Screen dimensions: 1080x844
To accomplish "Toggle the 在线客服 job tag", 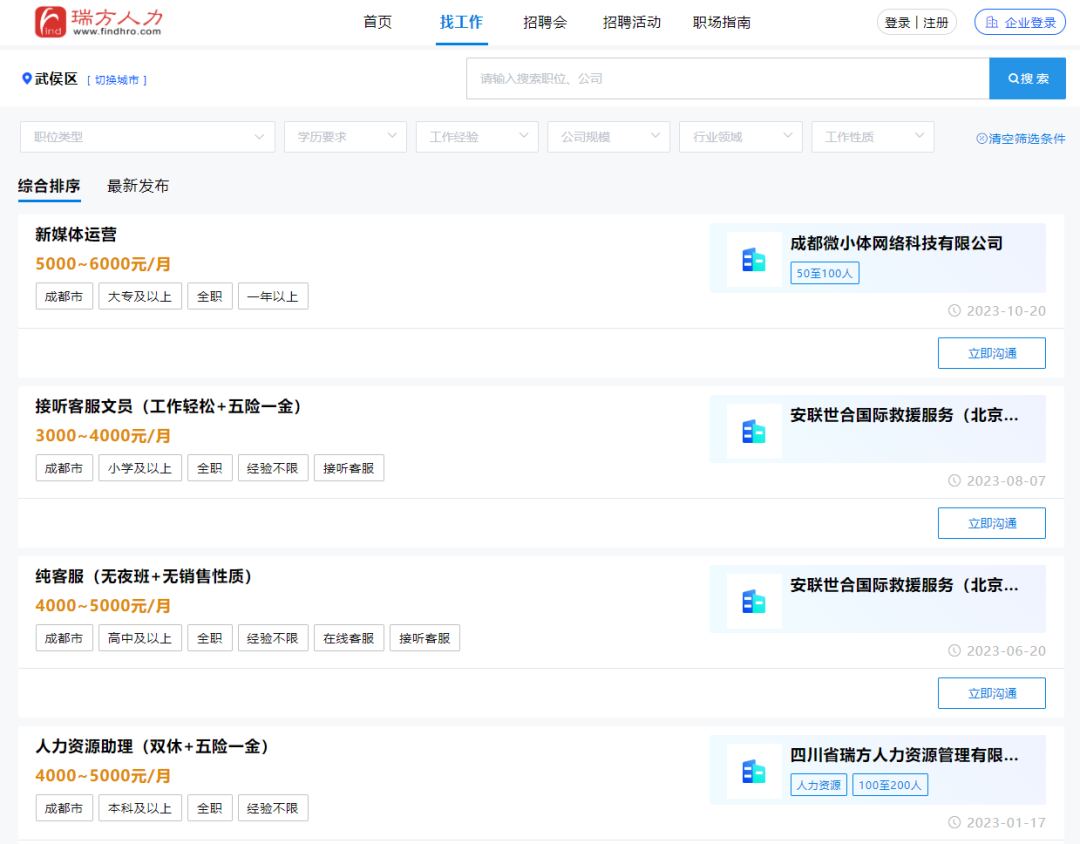I will 348,637.
